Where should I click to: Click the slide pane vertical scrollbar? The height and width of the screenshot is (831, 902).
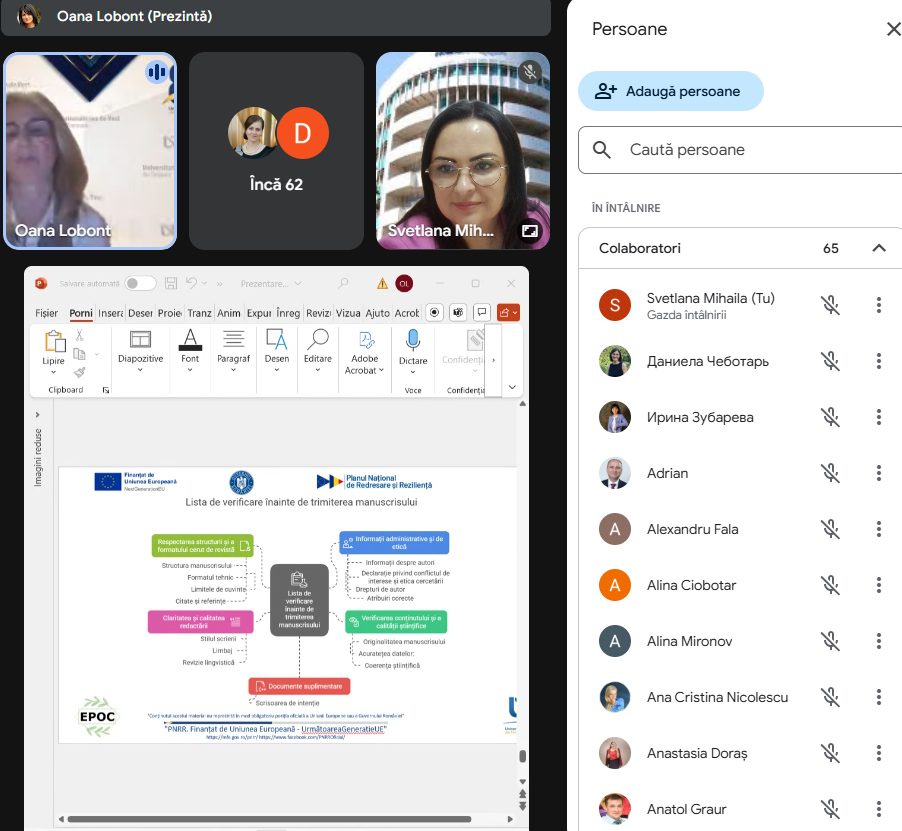[x=522, y=600]
